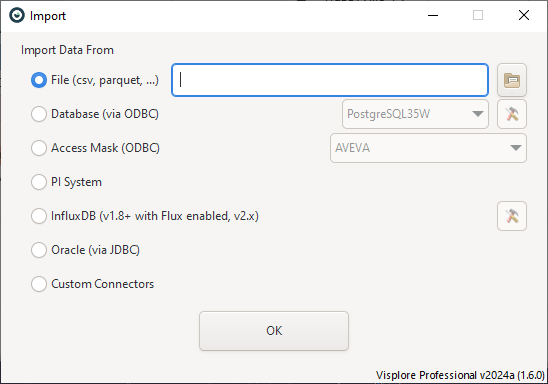
Task: Click the Visplore logo in title bar
Action: coord(17,15)
